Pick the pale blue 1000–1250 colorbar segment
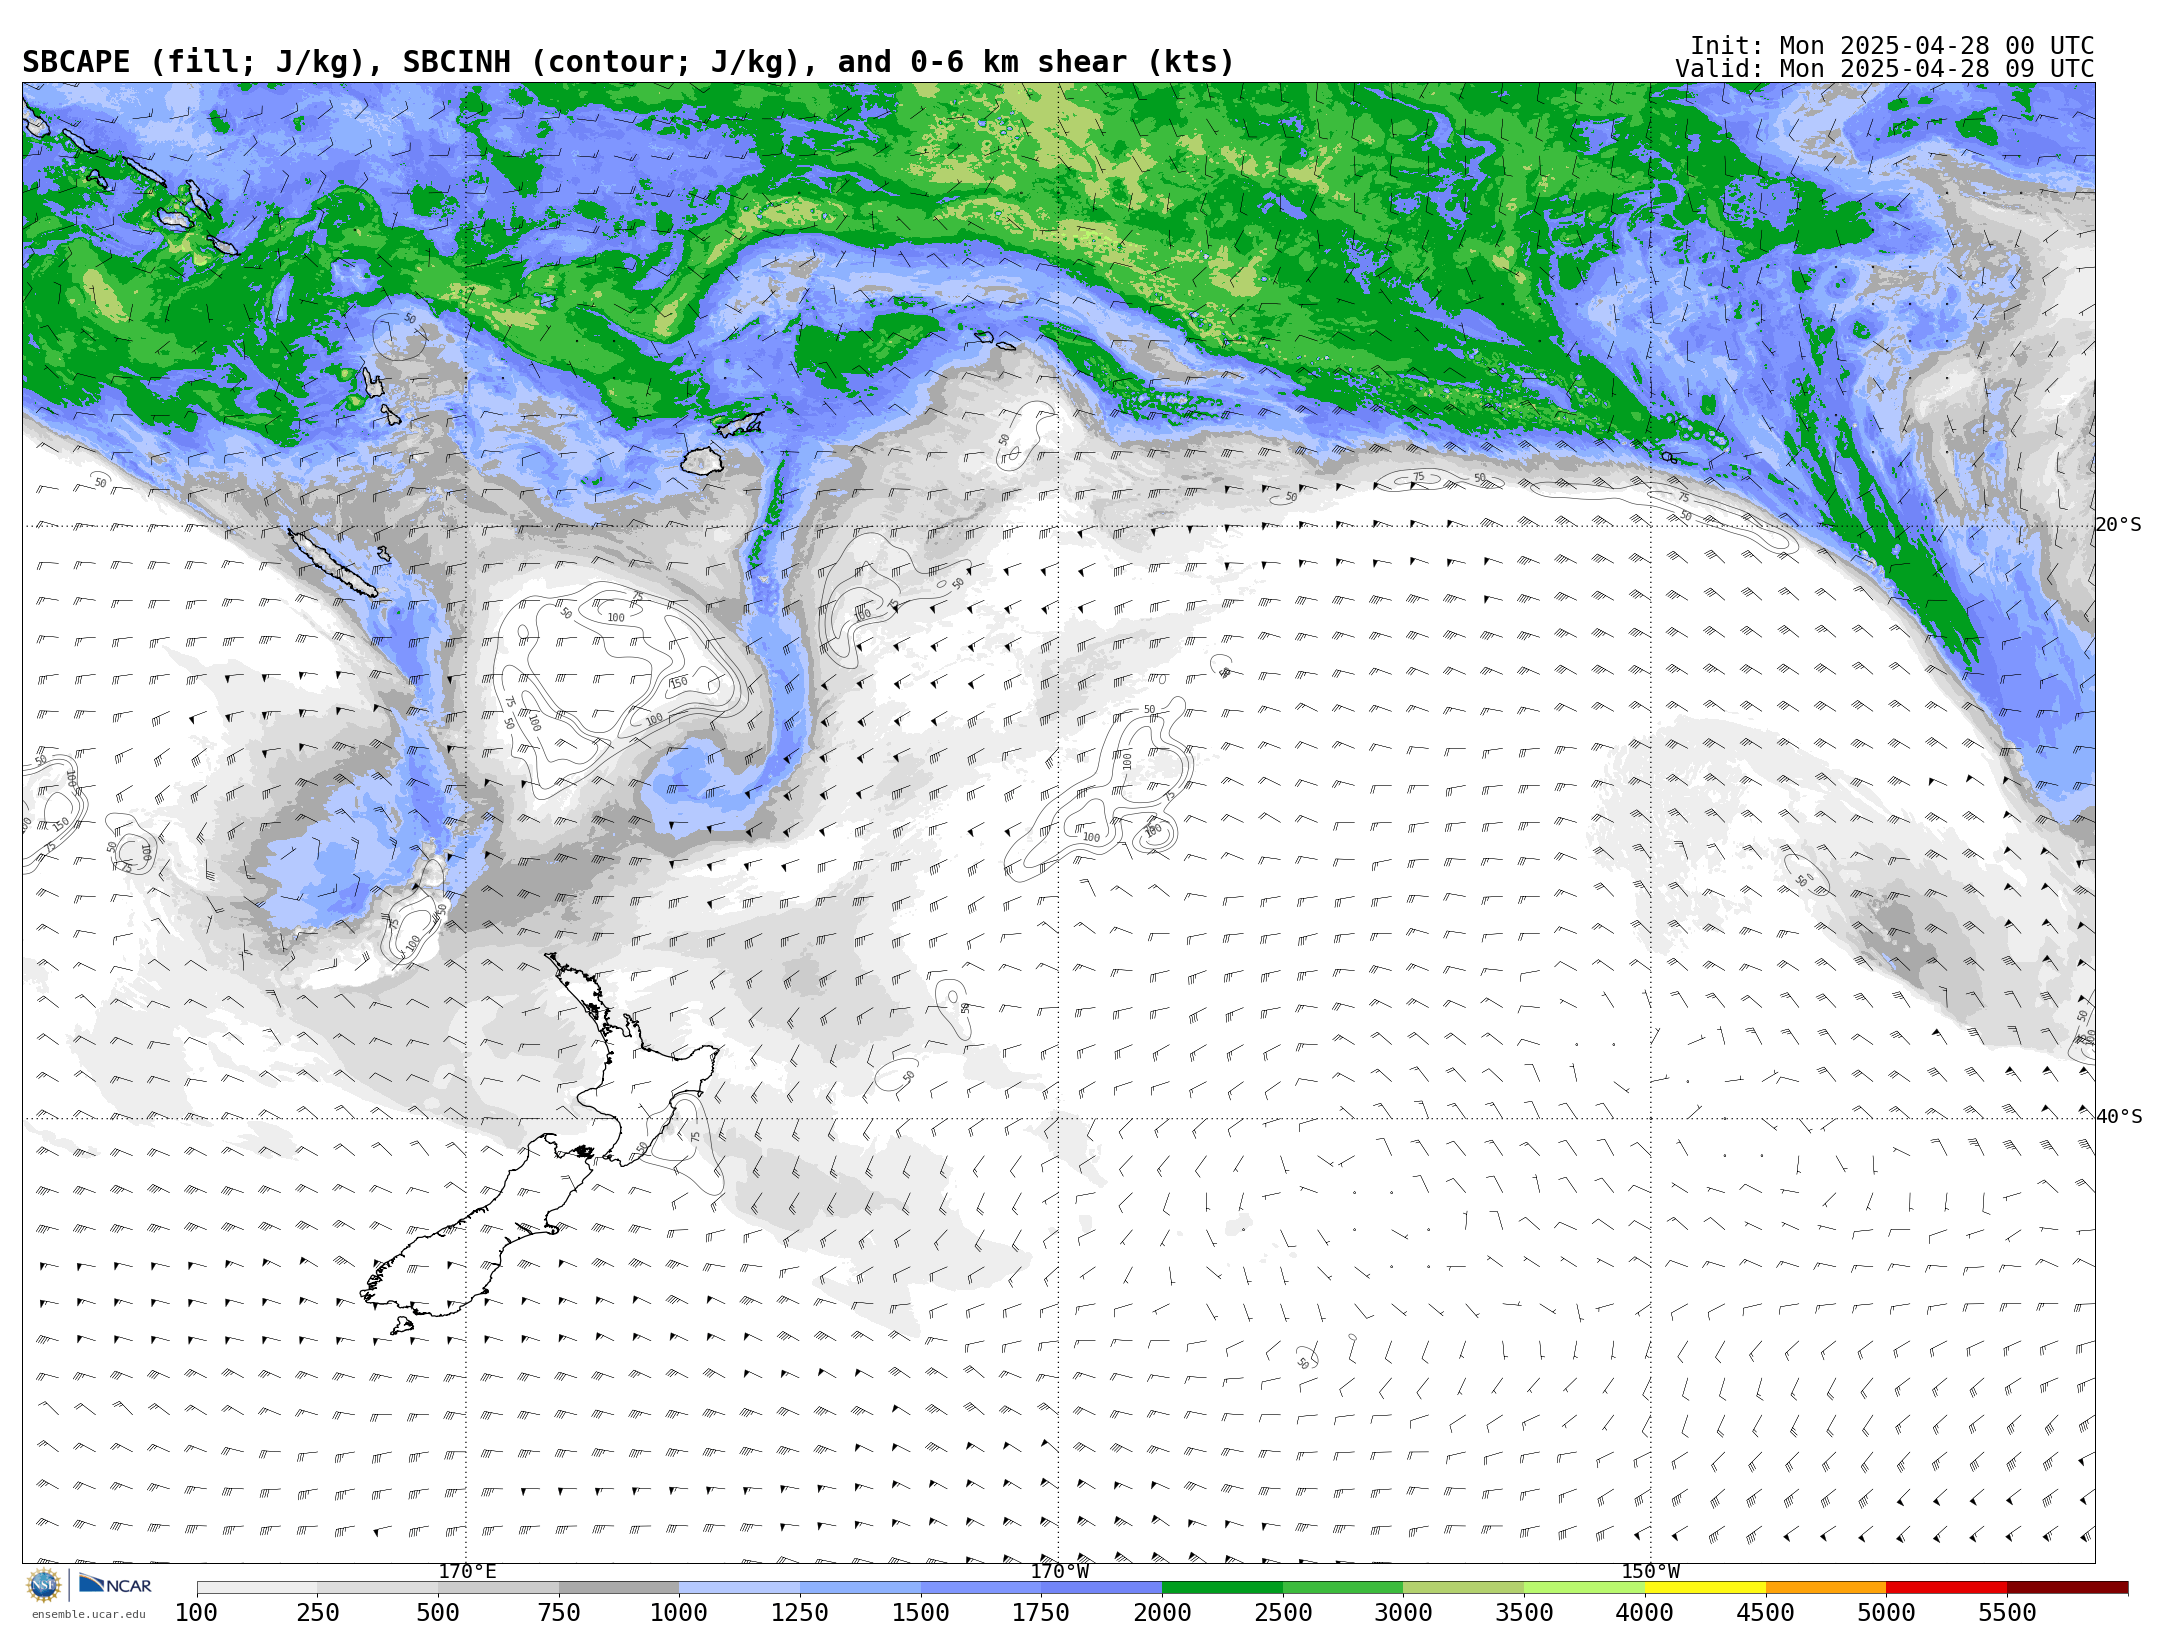This screenshot has width=2160, height=1626. coord(739,1588)
